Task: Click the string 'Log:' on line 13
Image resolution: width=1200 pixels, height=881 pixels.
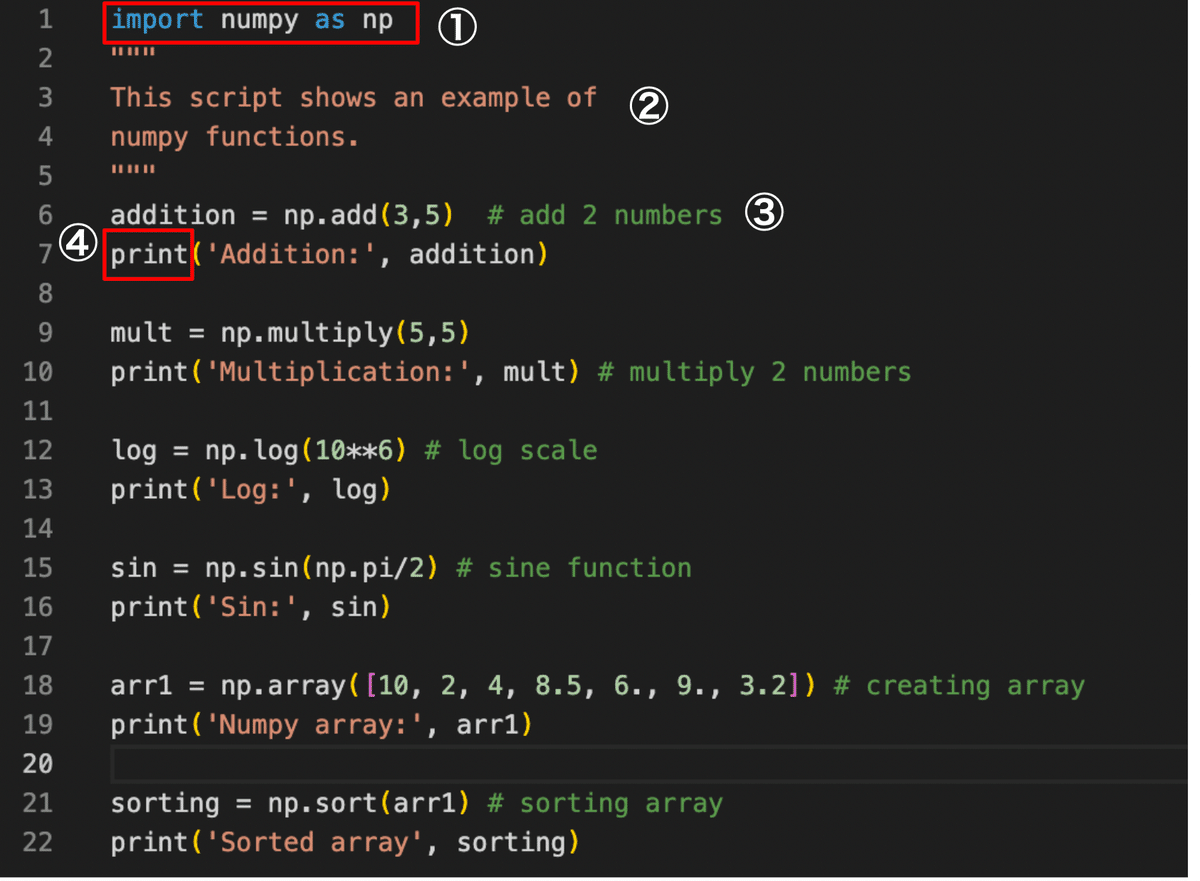Action: pyautogui.click(x=251, y=490)
